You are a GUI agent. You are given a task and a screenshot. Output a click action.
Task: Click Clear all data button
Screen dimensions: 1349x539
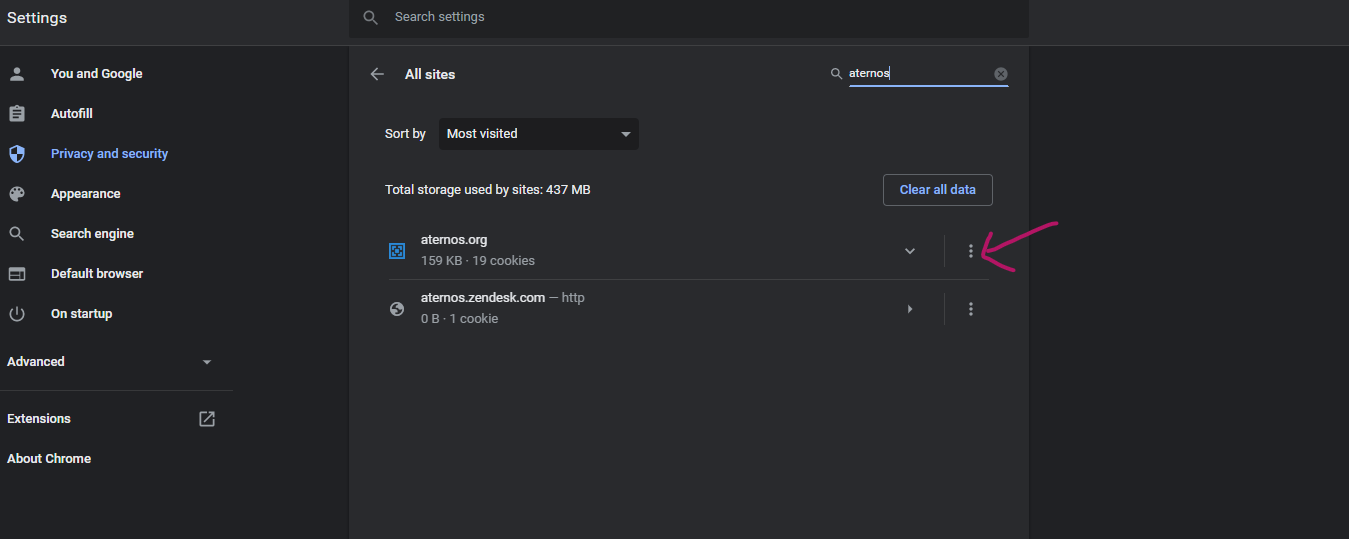[x=938, y=190]
